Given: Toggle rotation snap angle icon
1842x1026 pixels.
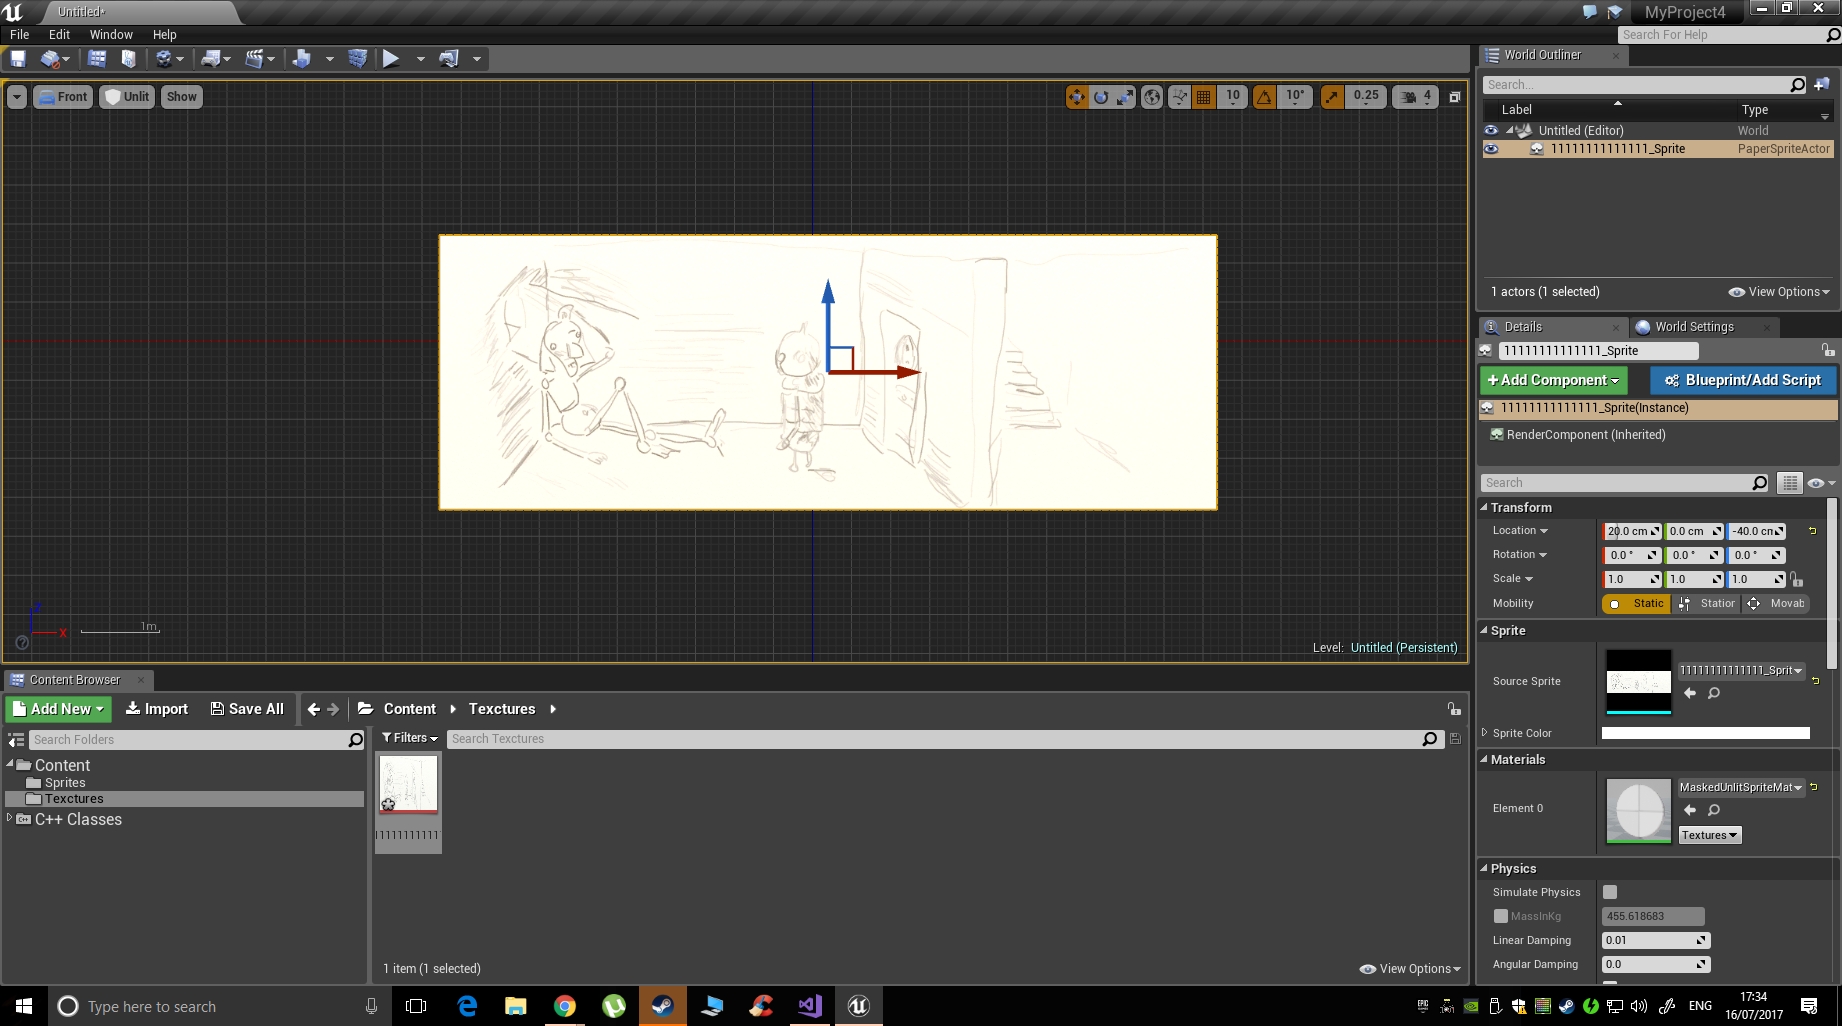Looking at the screenshot, I should 1265,97.
